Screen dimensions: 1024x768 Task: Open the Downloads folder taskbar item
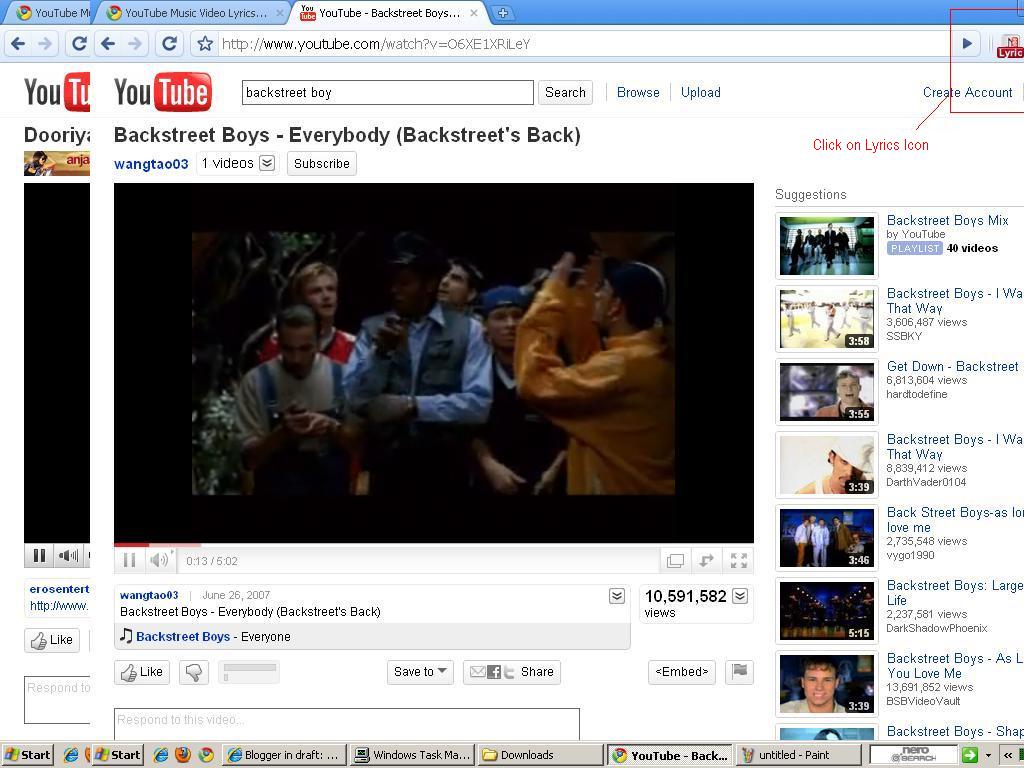[539, 755]
